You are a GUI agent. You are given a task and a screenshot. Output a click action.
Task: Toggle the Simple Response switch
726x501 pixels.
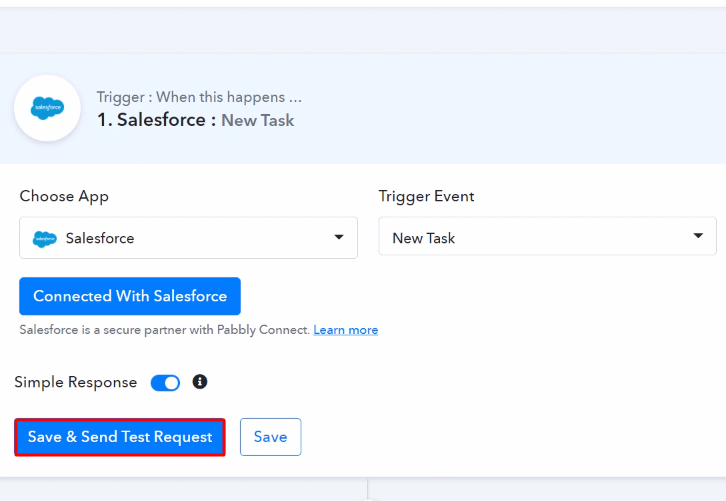tap(165, 383)
